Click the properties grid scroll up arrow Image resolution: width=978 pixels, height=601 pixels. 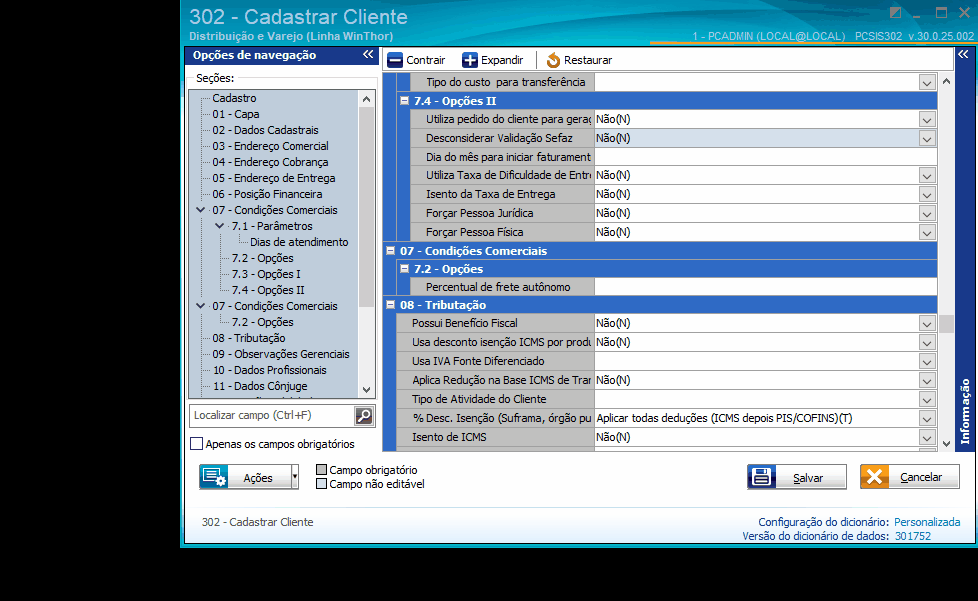[x=946, y=81]
